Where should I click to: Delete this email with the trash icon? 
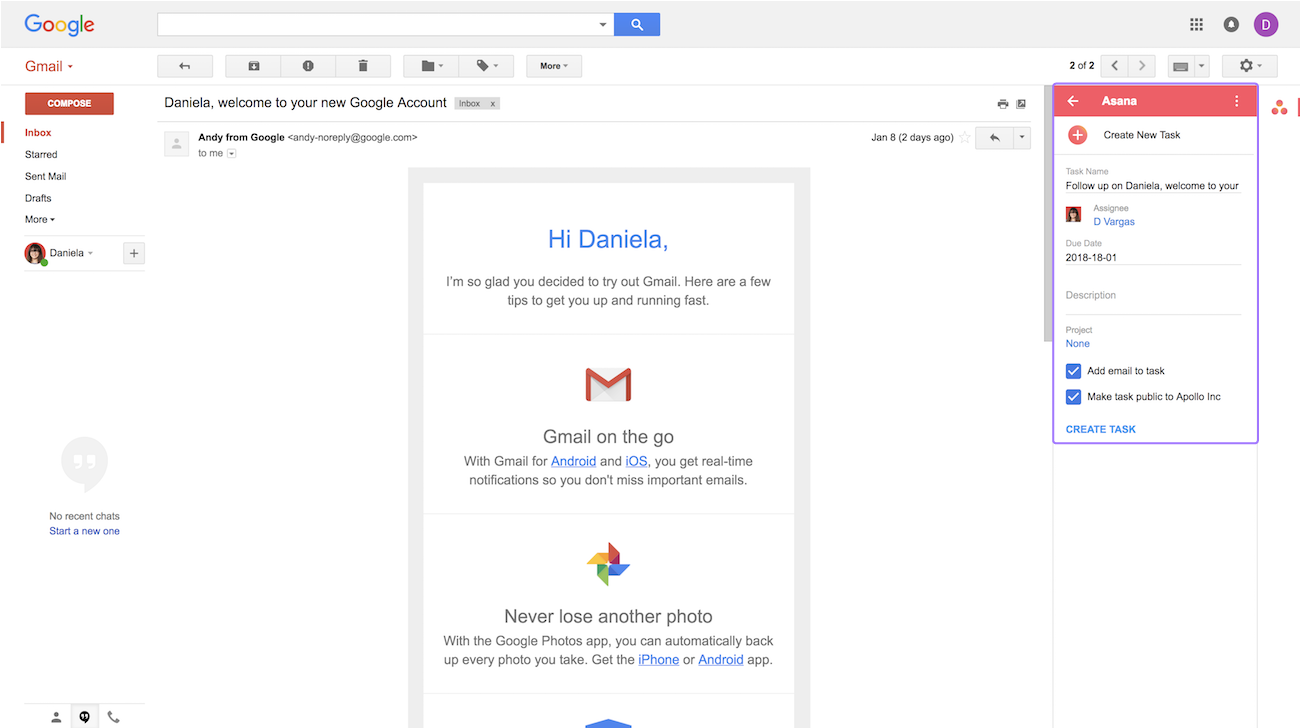pos(363,66)
